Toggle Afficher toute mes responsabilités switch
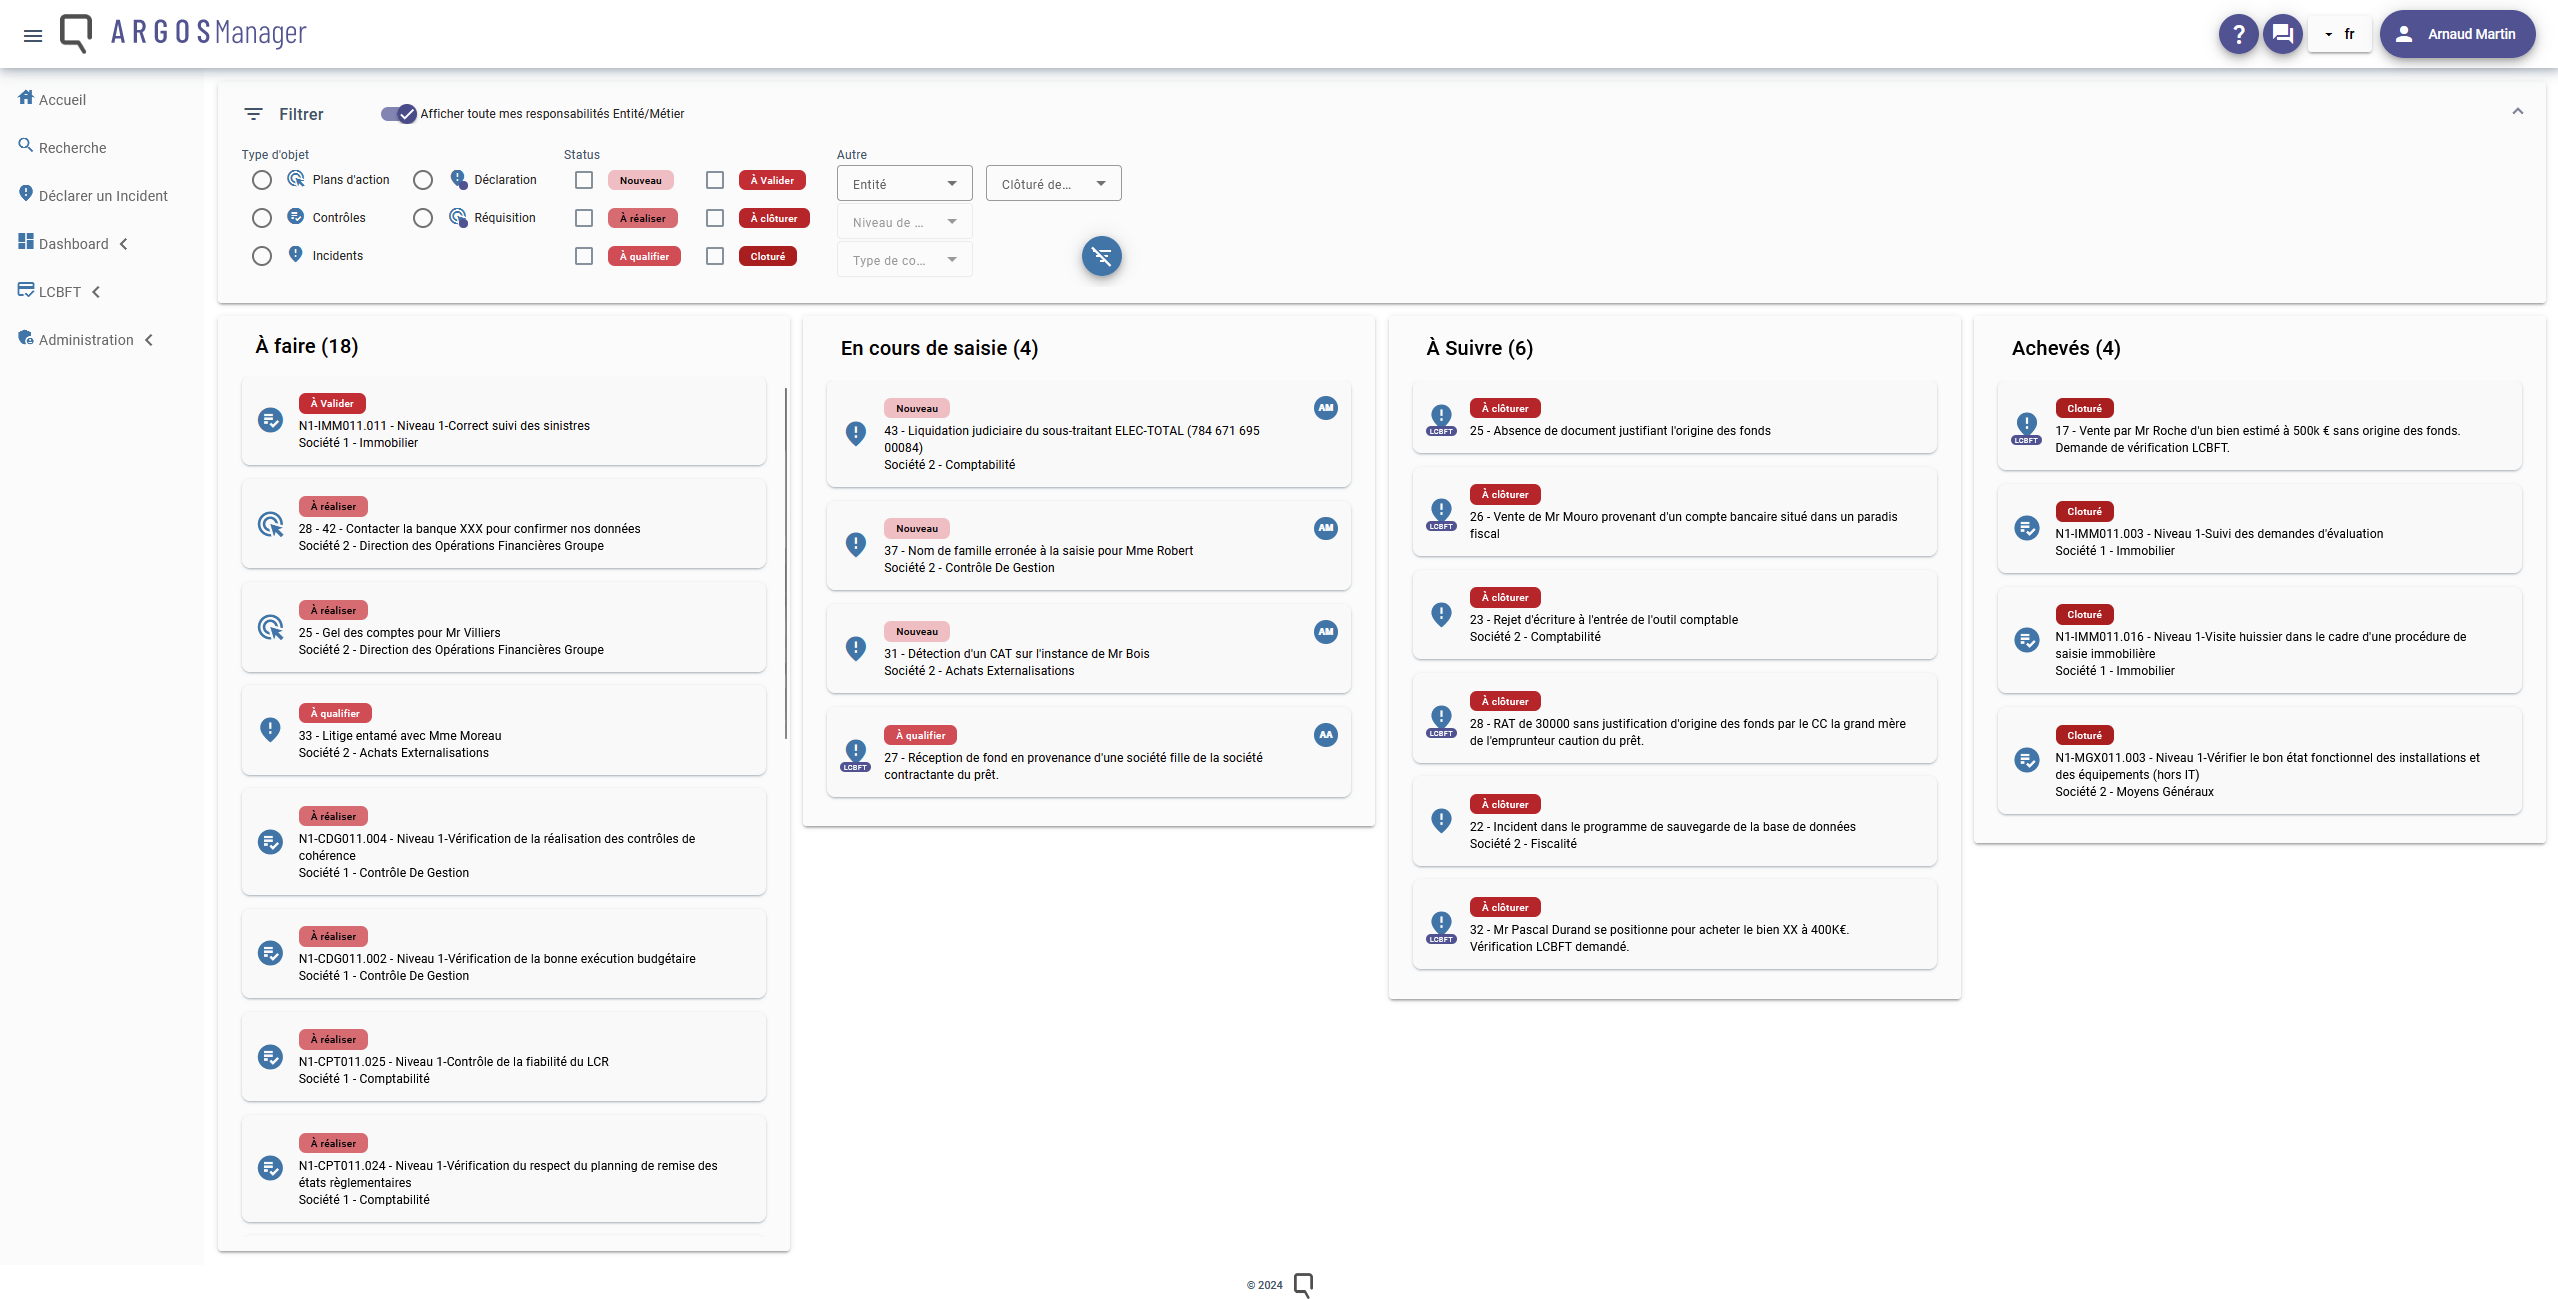Screen dimensions: 2558x1299 [398, 114]
